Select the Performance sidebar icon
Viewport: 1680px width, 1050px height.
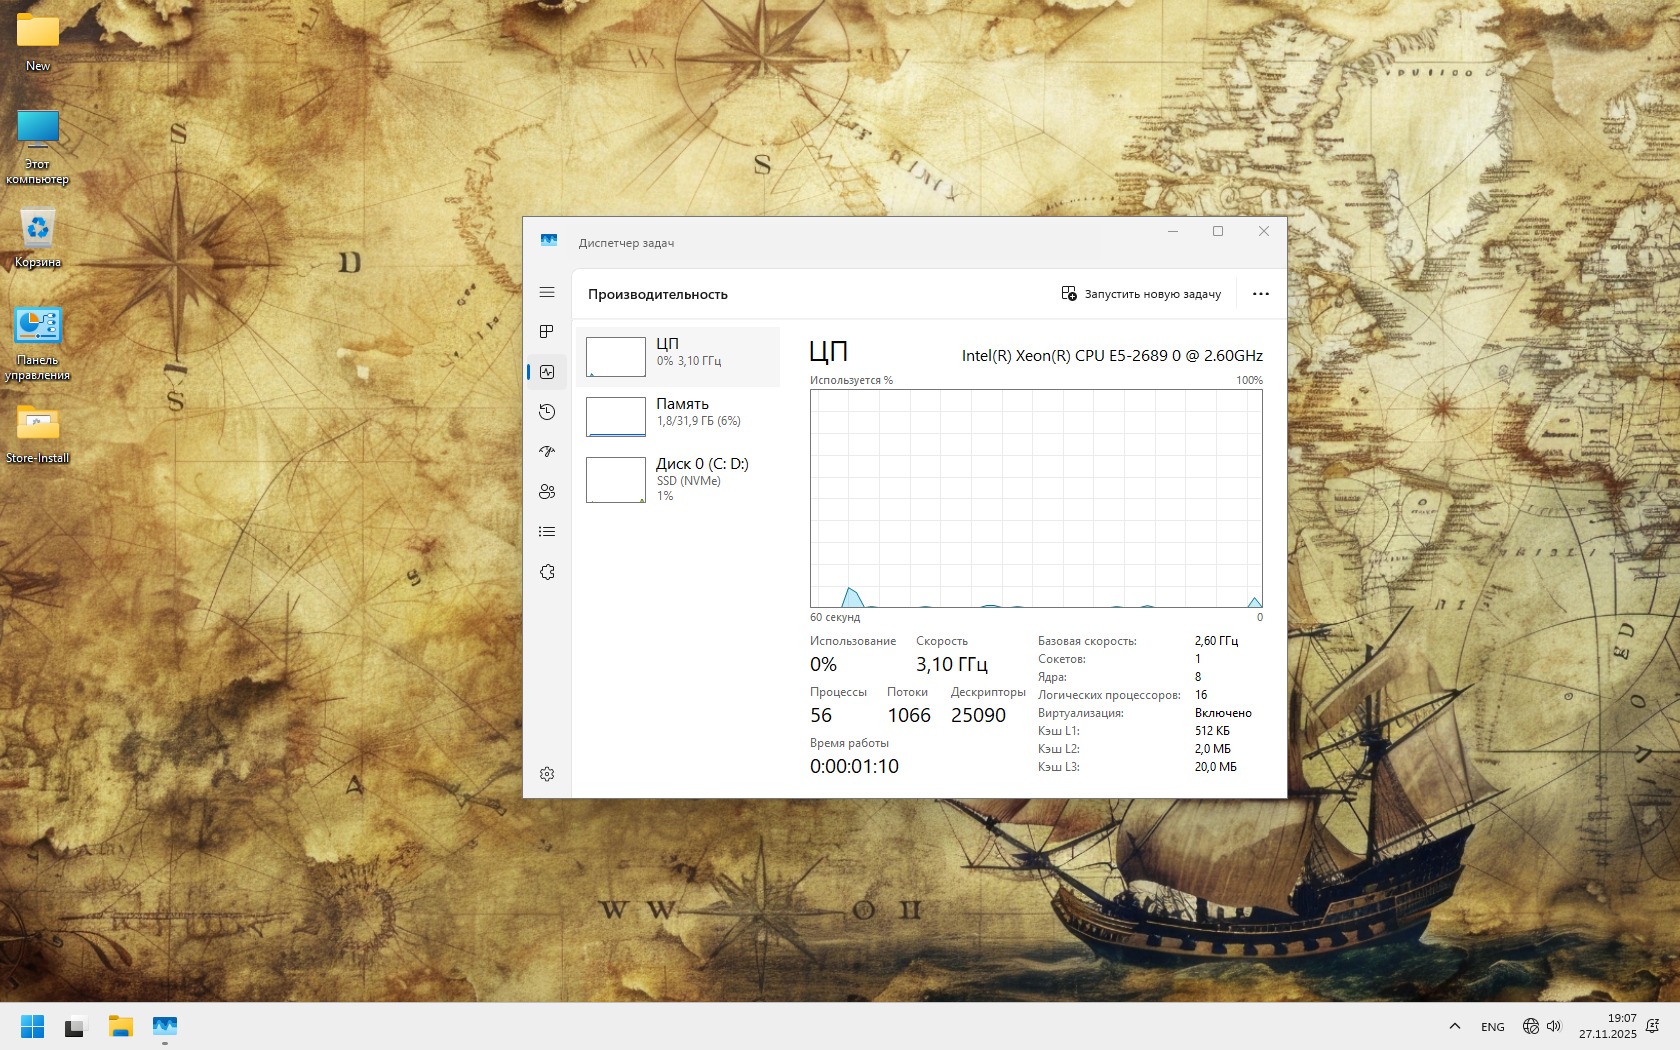547,372
